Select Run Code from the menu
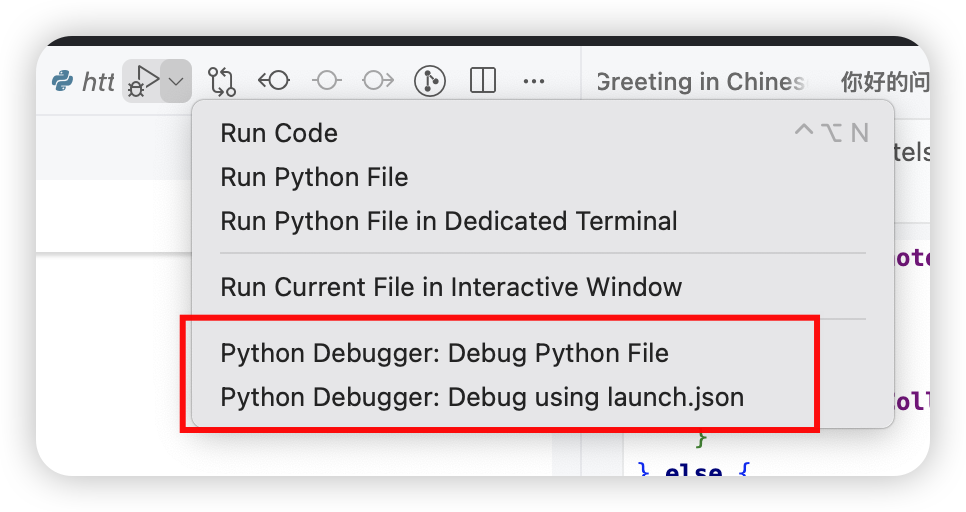This screenshot has height=512, width=966. [x=279, y=133]
